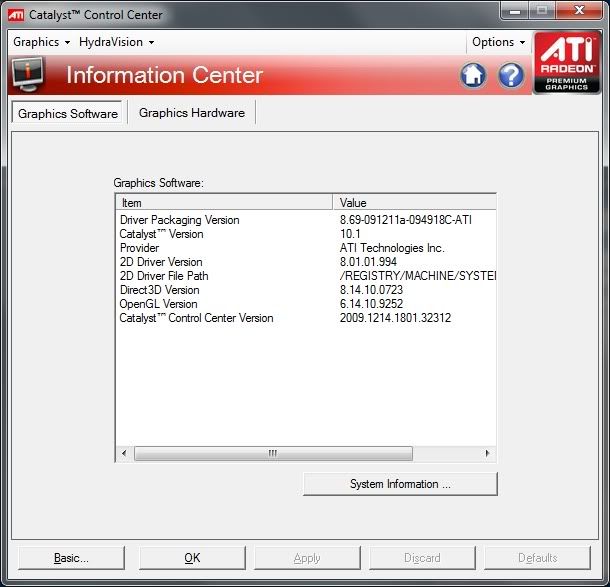
Task: Click the ATI icon in the title bar
Action: [16, 15]
